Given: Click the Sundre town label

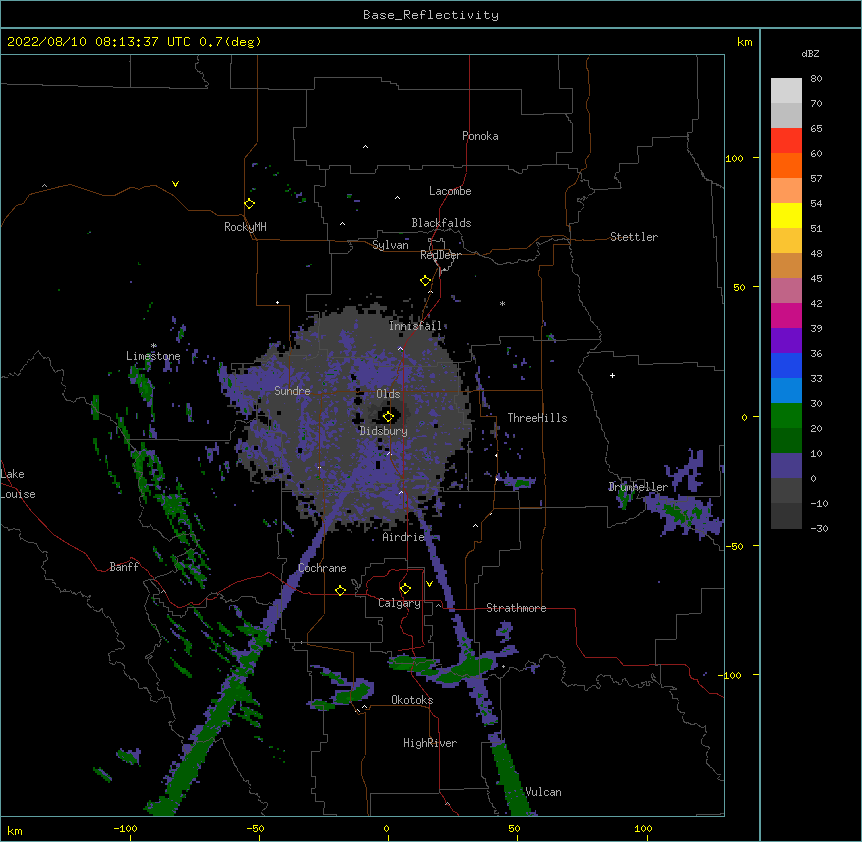Looking at the screenshot, I should pyautogui.click(x=292, y=391).
